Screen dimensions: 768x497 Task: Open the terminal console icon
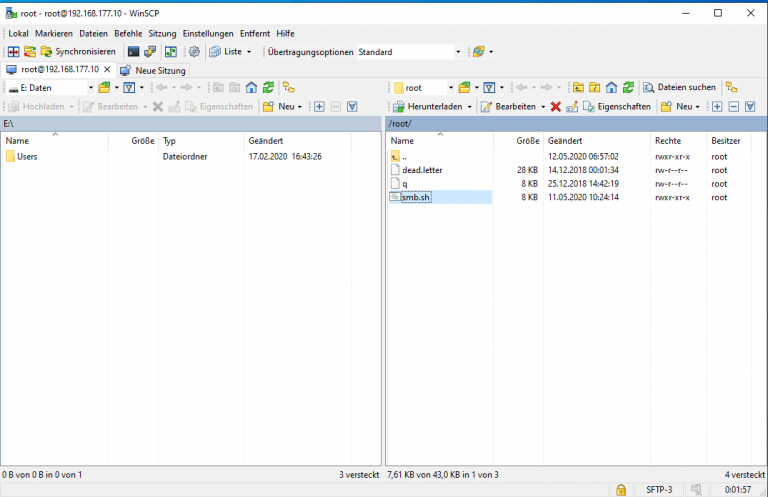[133, 51]
